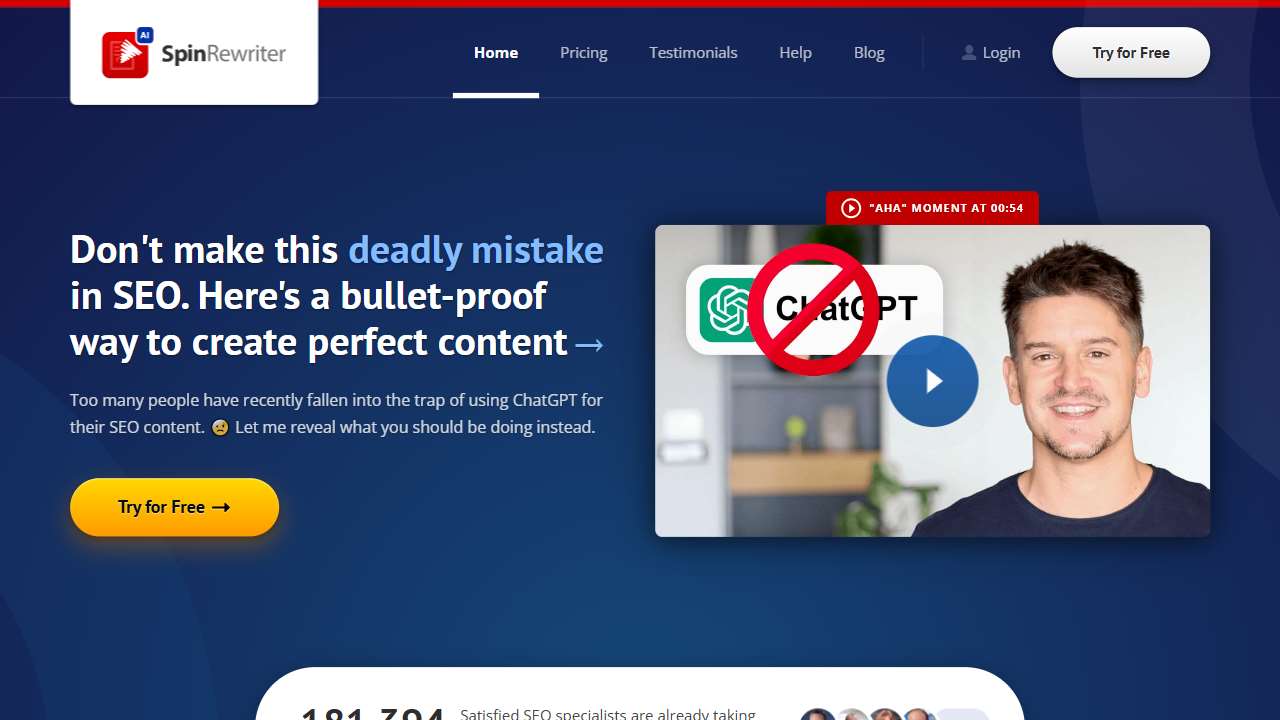
Task: Click the red prohibition sign over ChatGPT
Action: 812,309
